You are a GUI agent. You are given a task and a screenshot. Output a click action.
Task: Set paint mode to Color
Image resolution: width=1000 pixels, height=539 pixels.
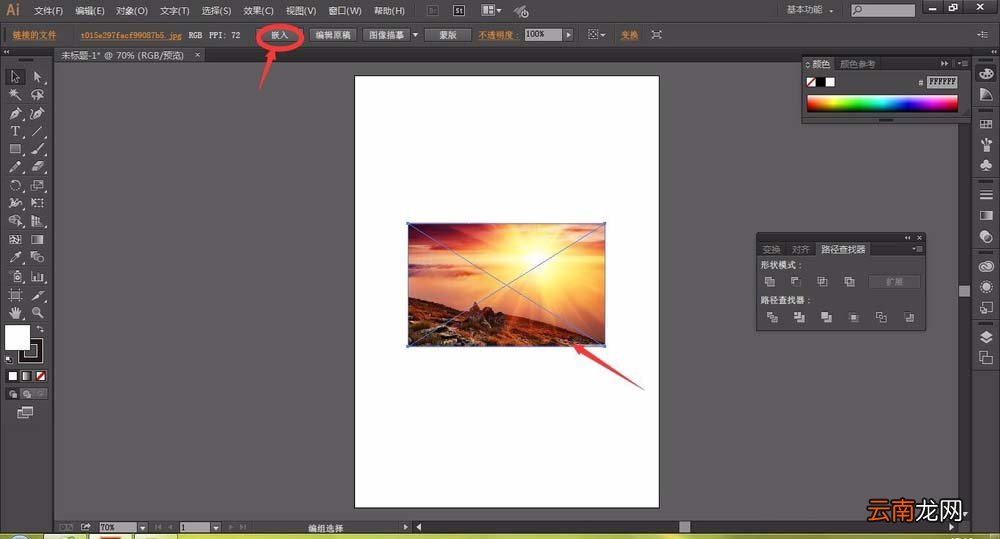click(13, 376)
